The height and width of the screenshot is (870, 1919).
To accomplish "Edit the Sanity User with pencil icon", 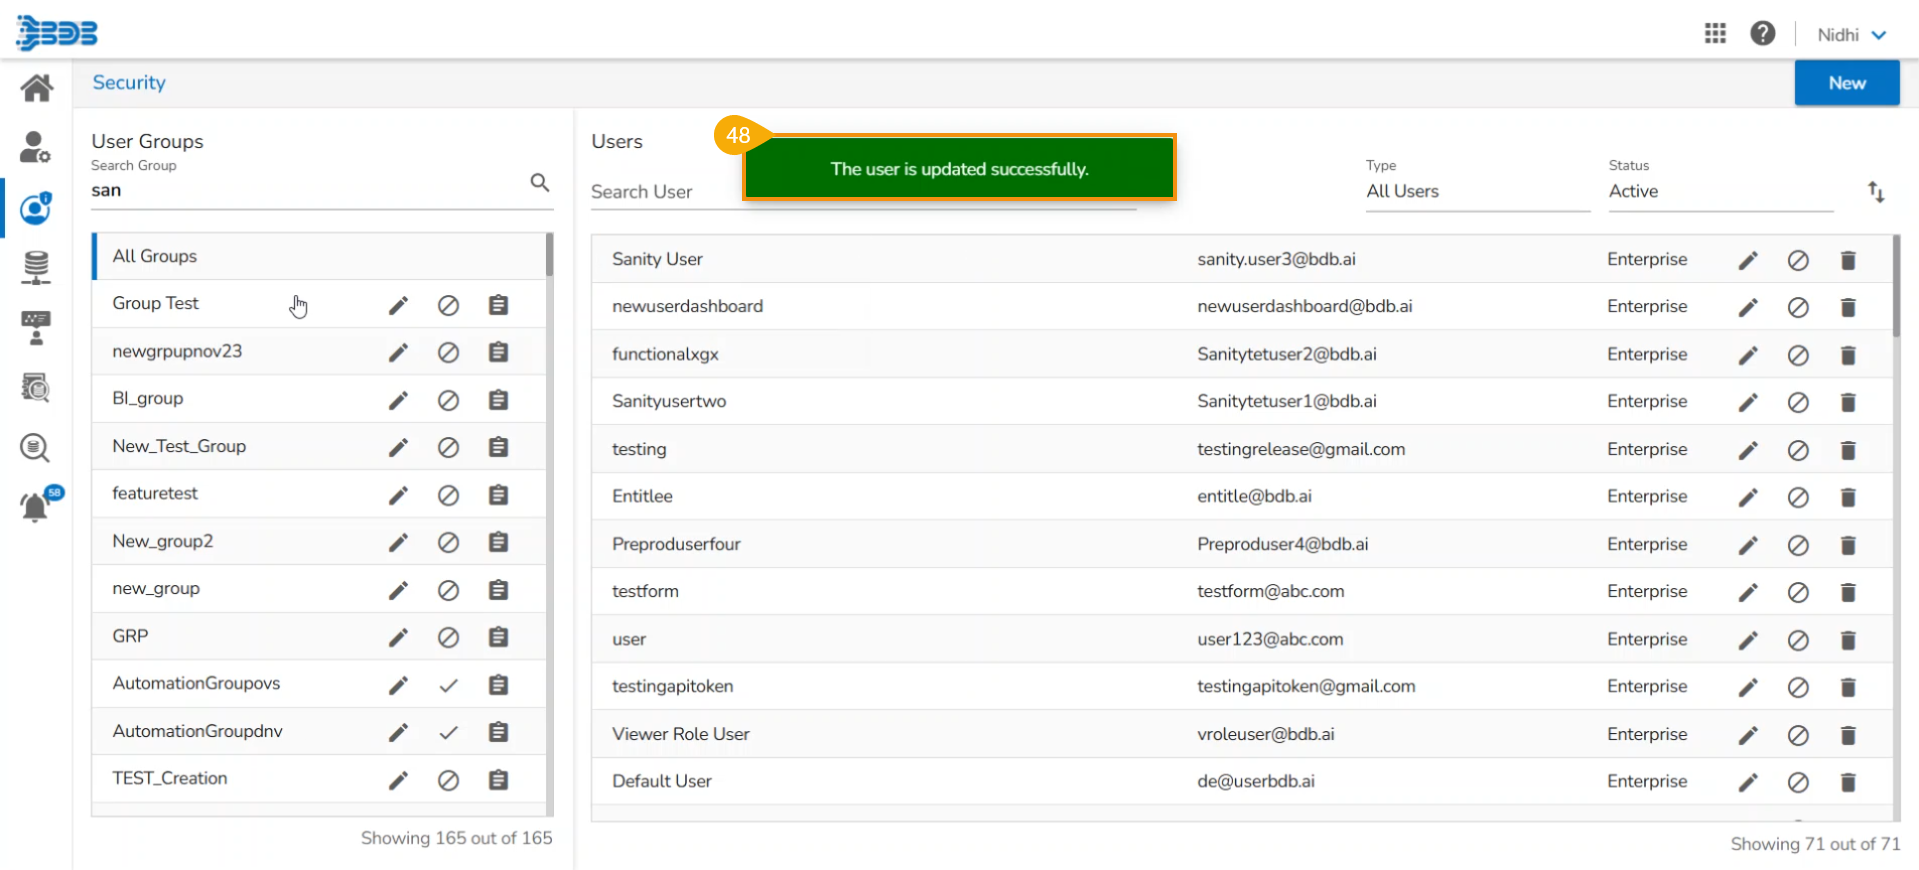I will pyautogui.click(x=1747, y=261).
